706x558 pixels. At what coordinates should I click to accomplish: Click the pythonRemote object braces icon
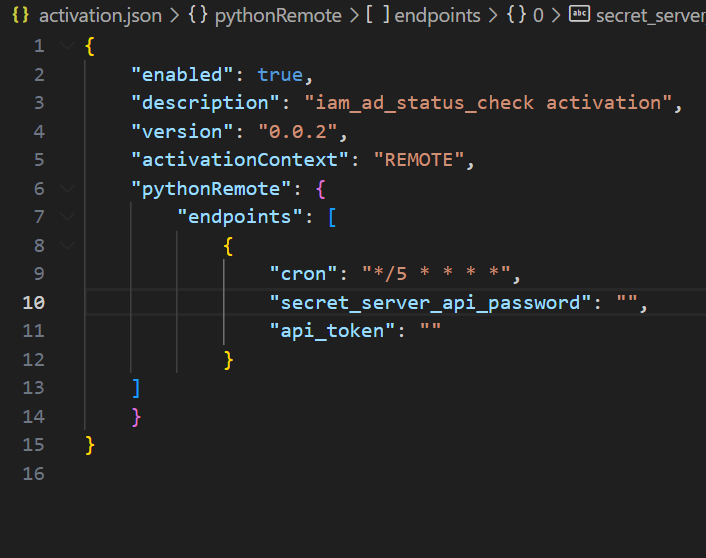point(196,15)
